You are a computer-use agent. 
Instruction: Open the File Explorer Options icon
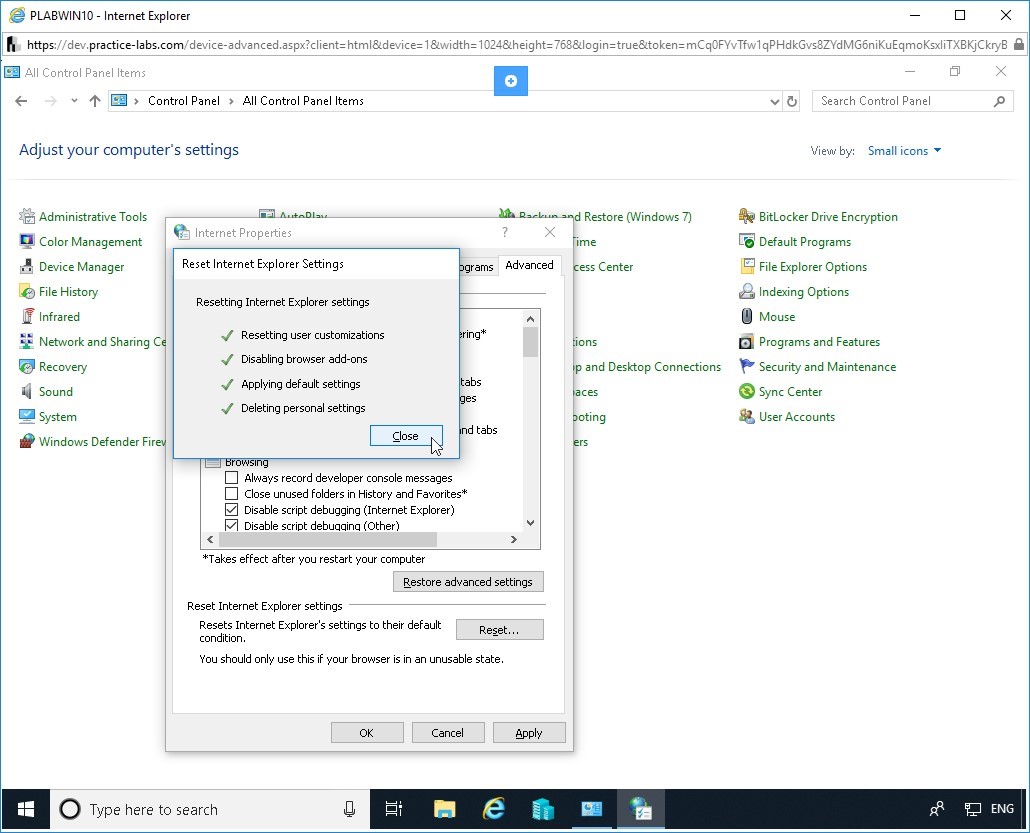tap(747, 266)
